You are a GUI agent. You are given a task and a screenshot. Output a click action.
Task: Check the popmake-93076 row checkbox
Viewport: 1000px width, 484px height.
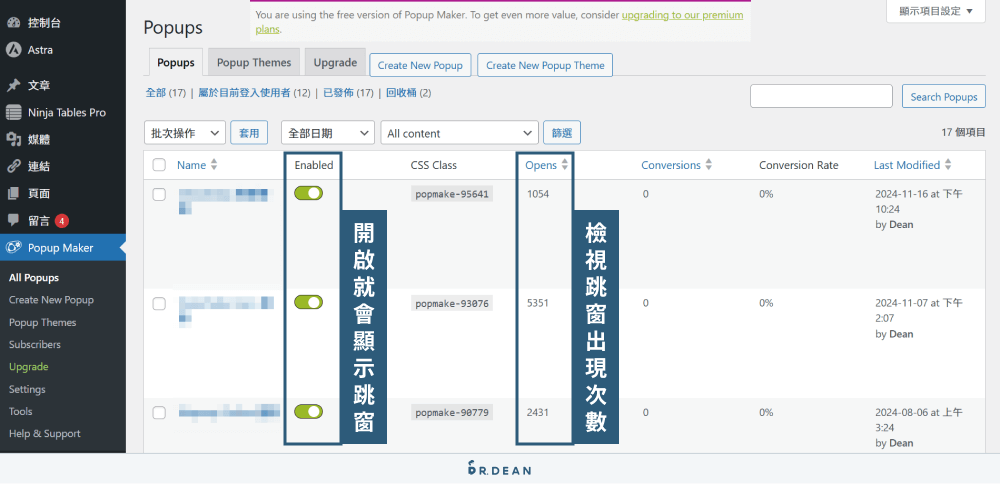[x=159, y=304]
